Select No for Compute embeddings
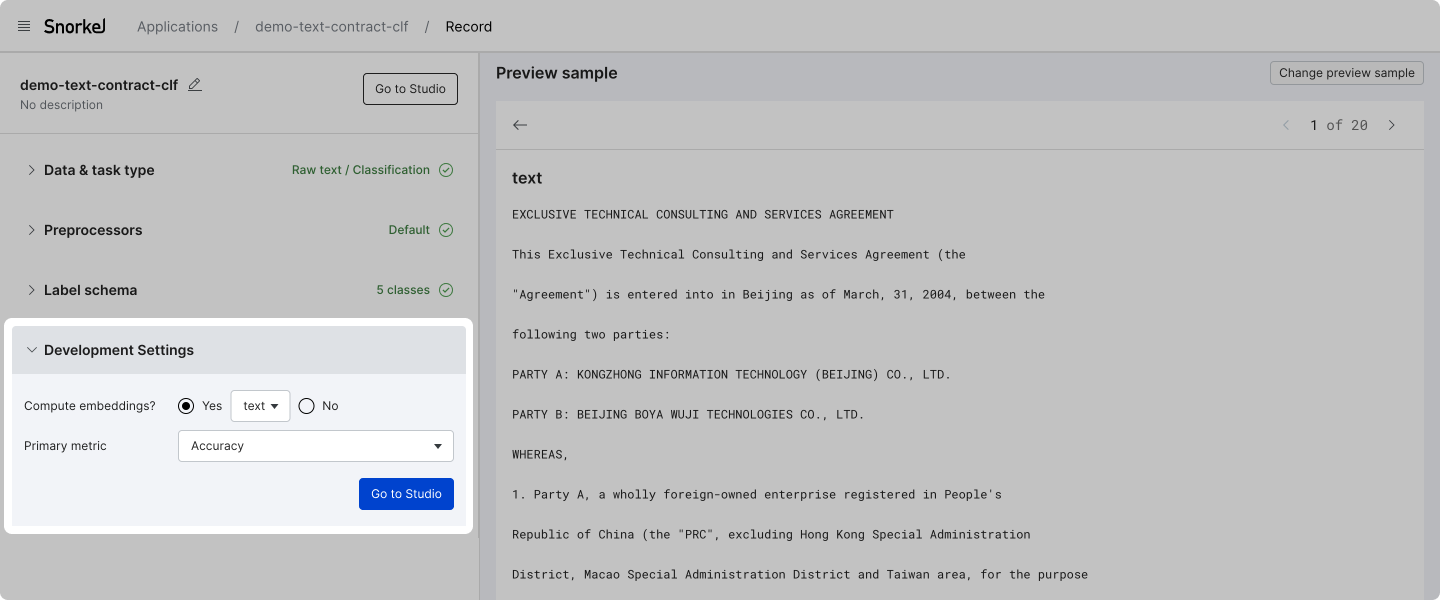1440x600 pixels. tap(307, 406)
